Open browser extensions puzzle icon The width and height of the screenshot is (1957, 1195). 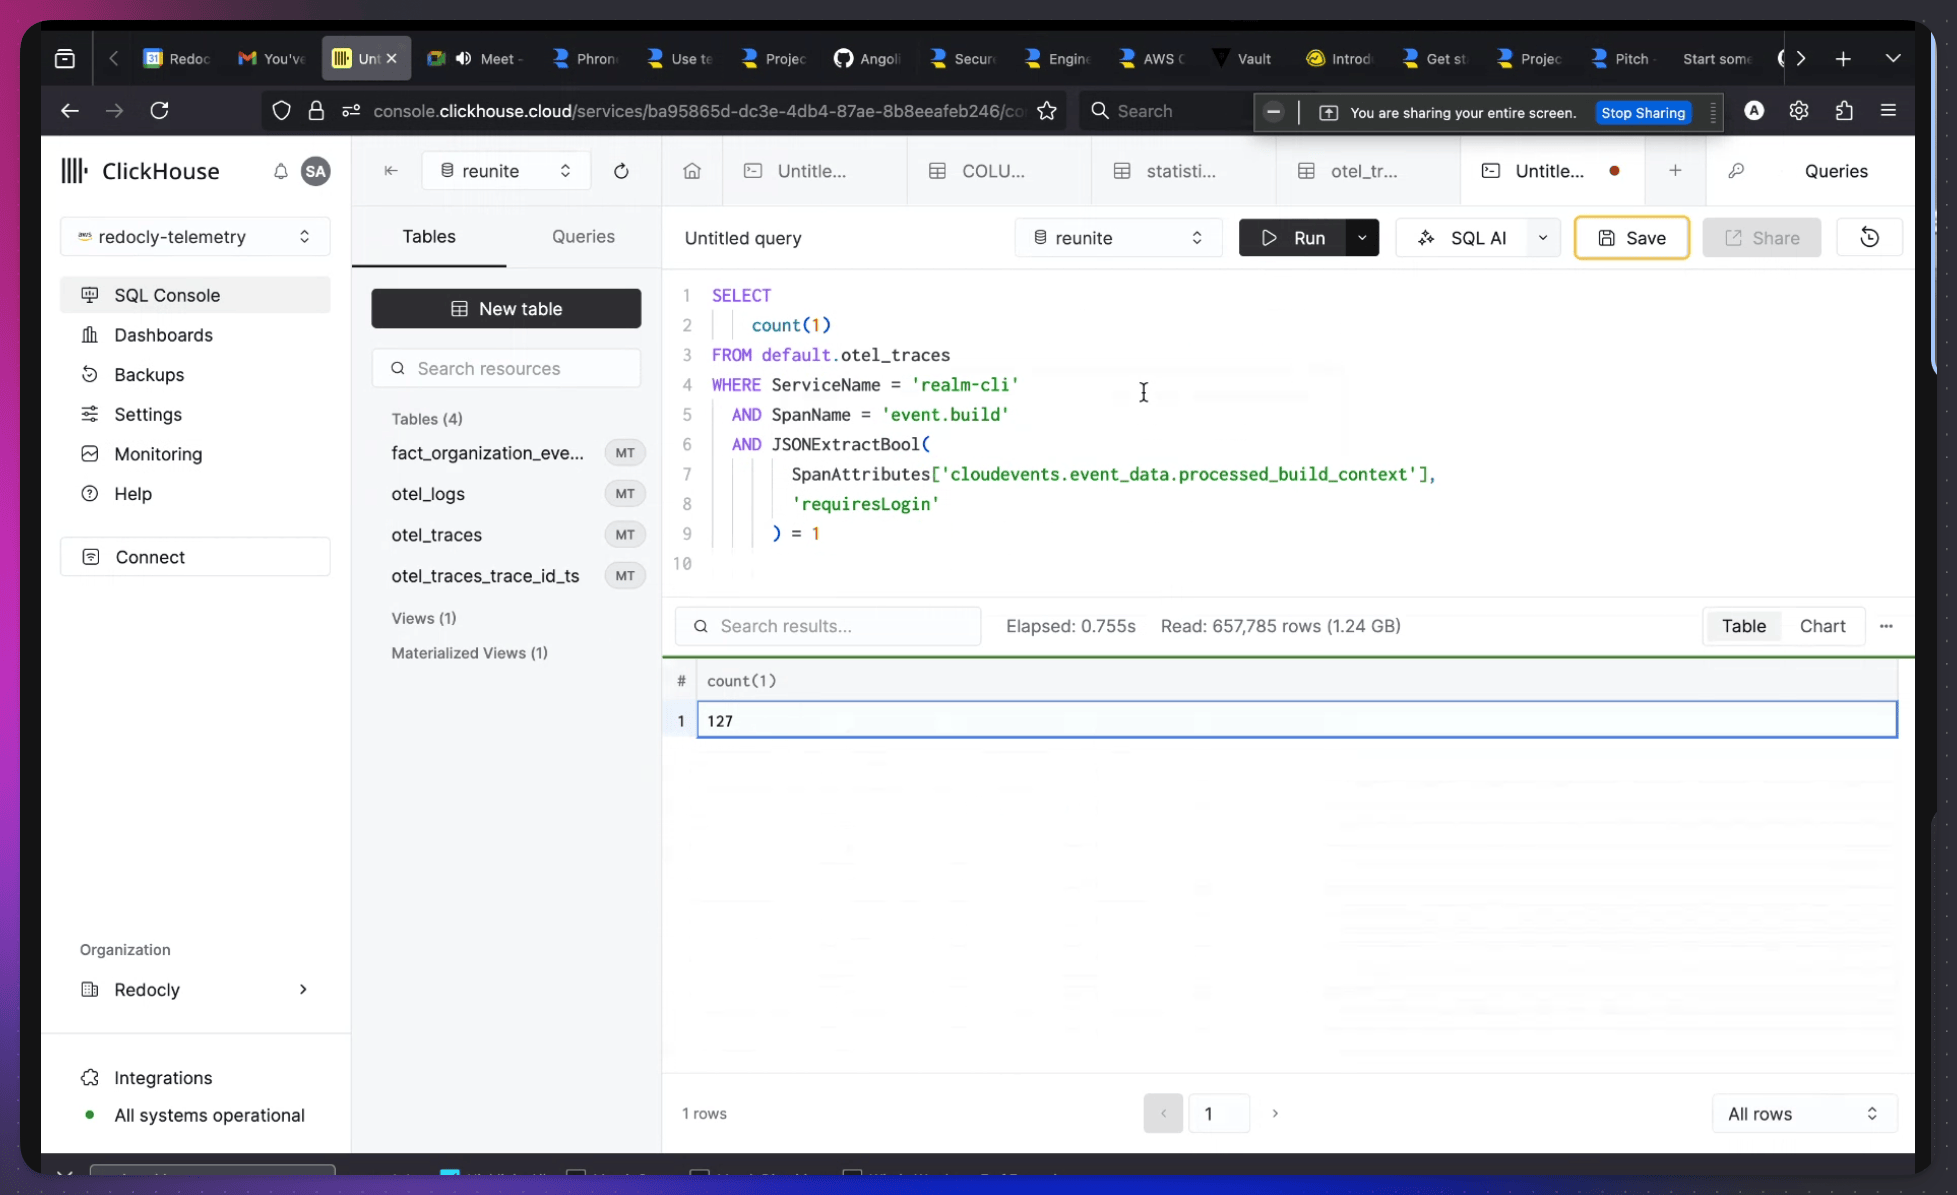point(1844,110)
